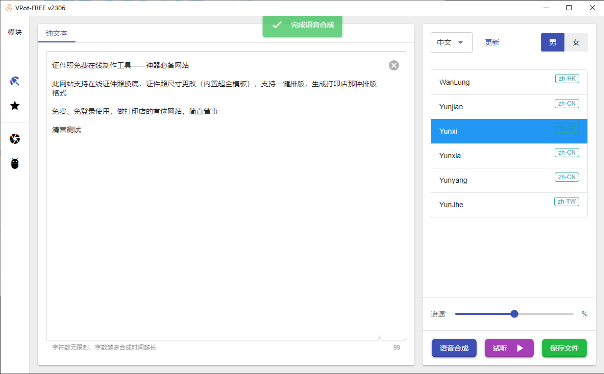This screenshot has height=374, width=604.
Task: Select the WanLung voice
Action: click(x=509, y=82)
